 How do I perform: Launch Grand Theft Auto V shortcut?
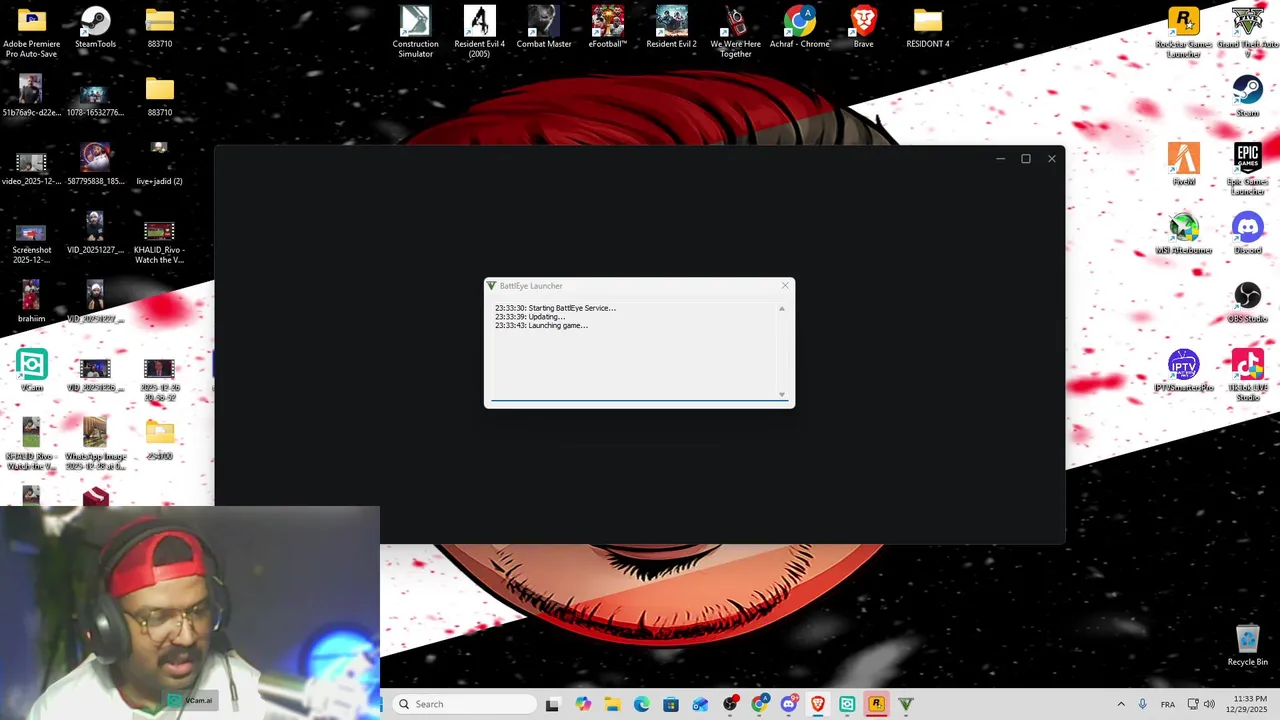(1247, 31)
